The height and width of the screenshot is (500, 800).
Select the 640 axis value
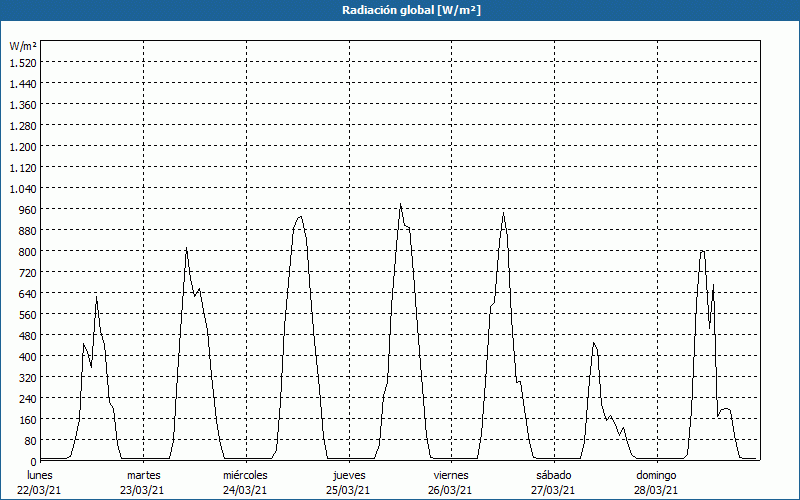27,293
